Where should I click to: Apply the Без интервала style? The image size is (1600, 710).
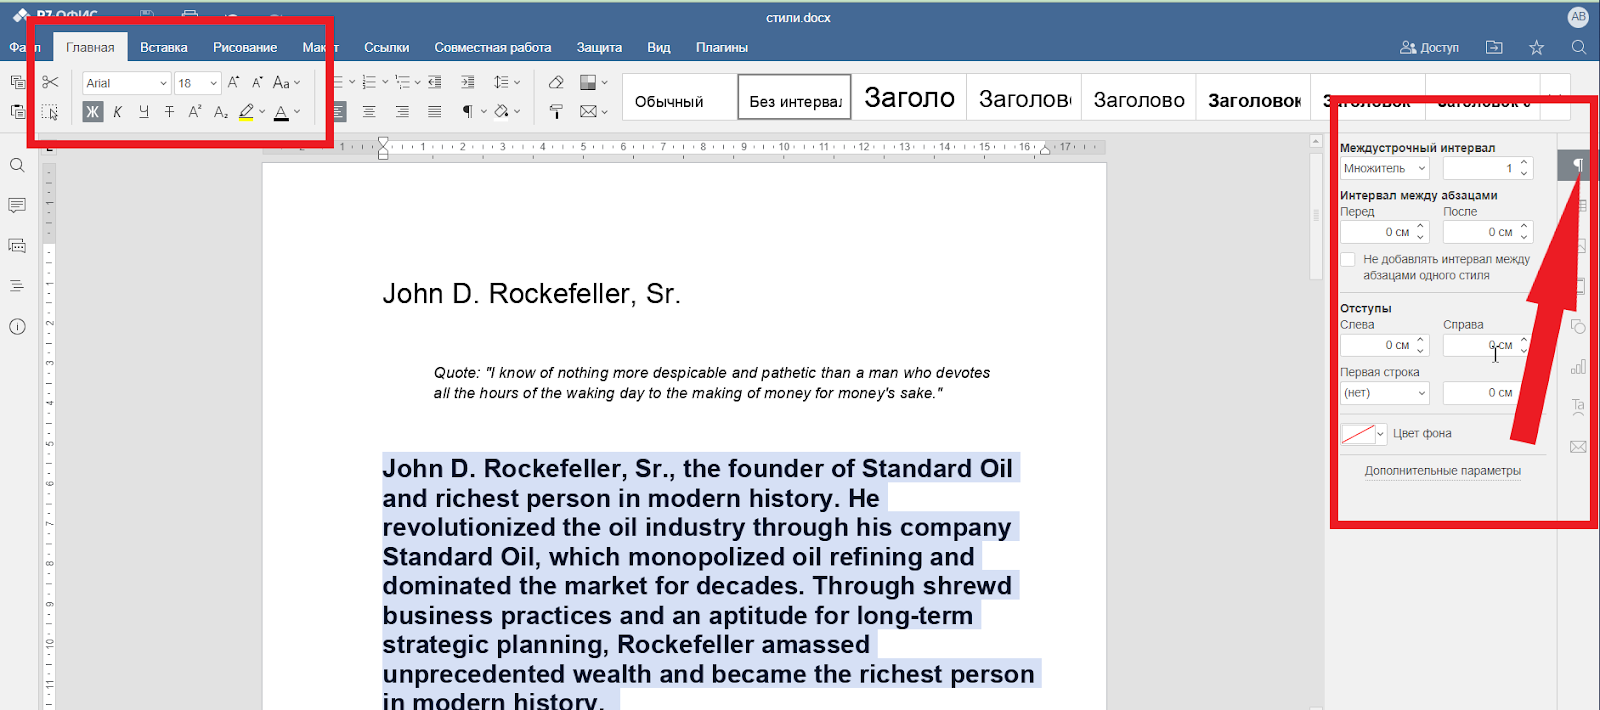pyautogui.click(x=795, y=97)
